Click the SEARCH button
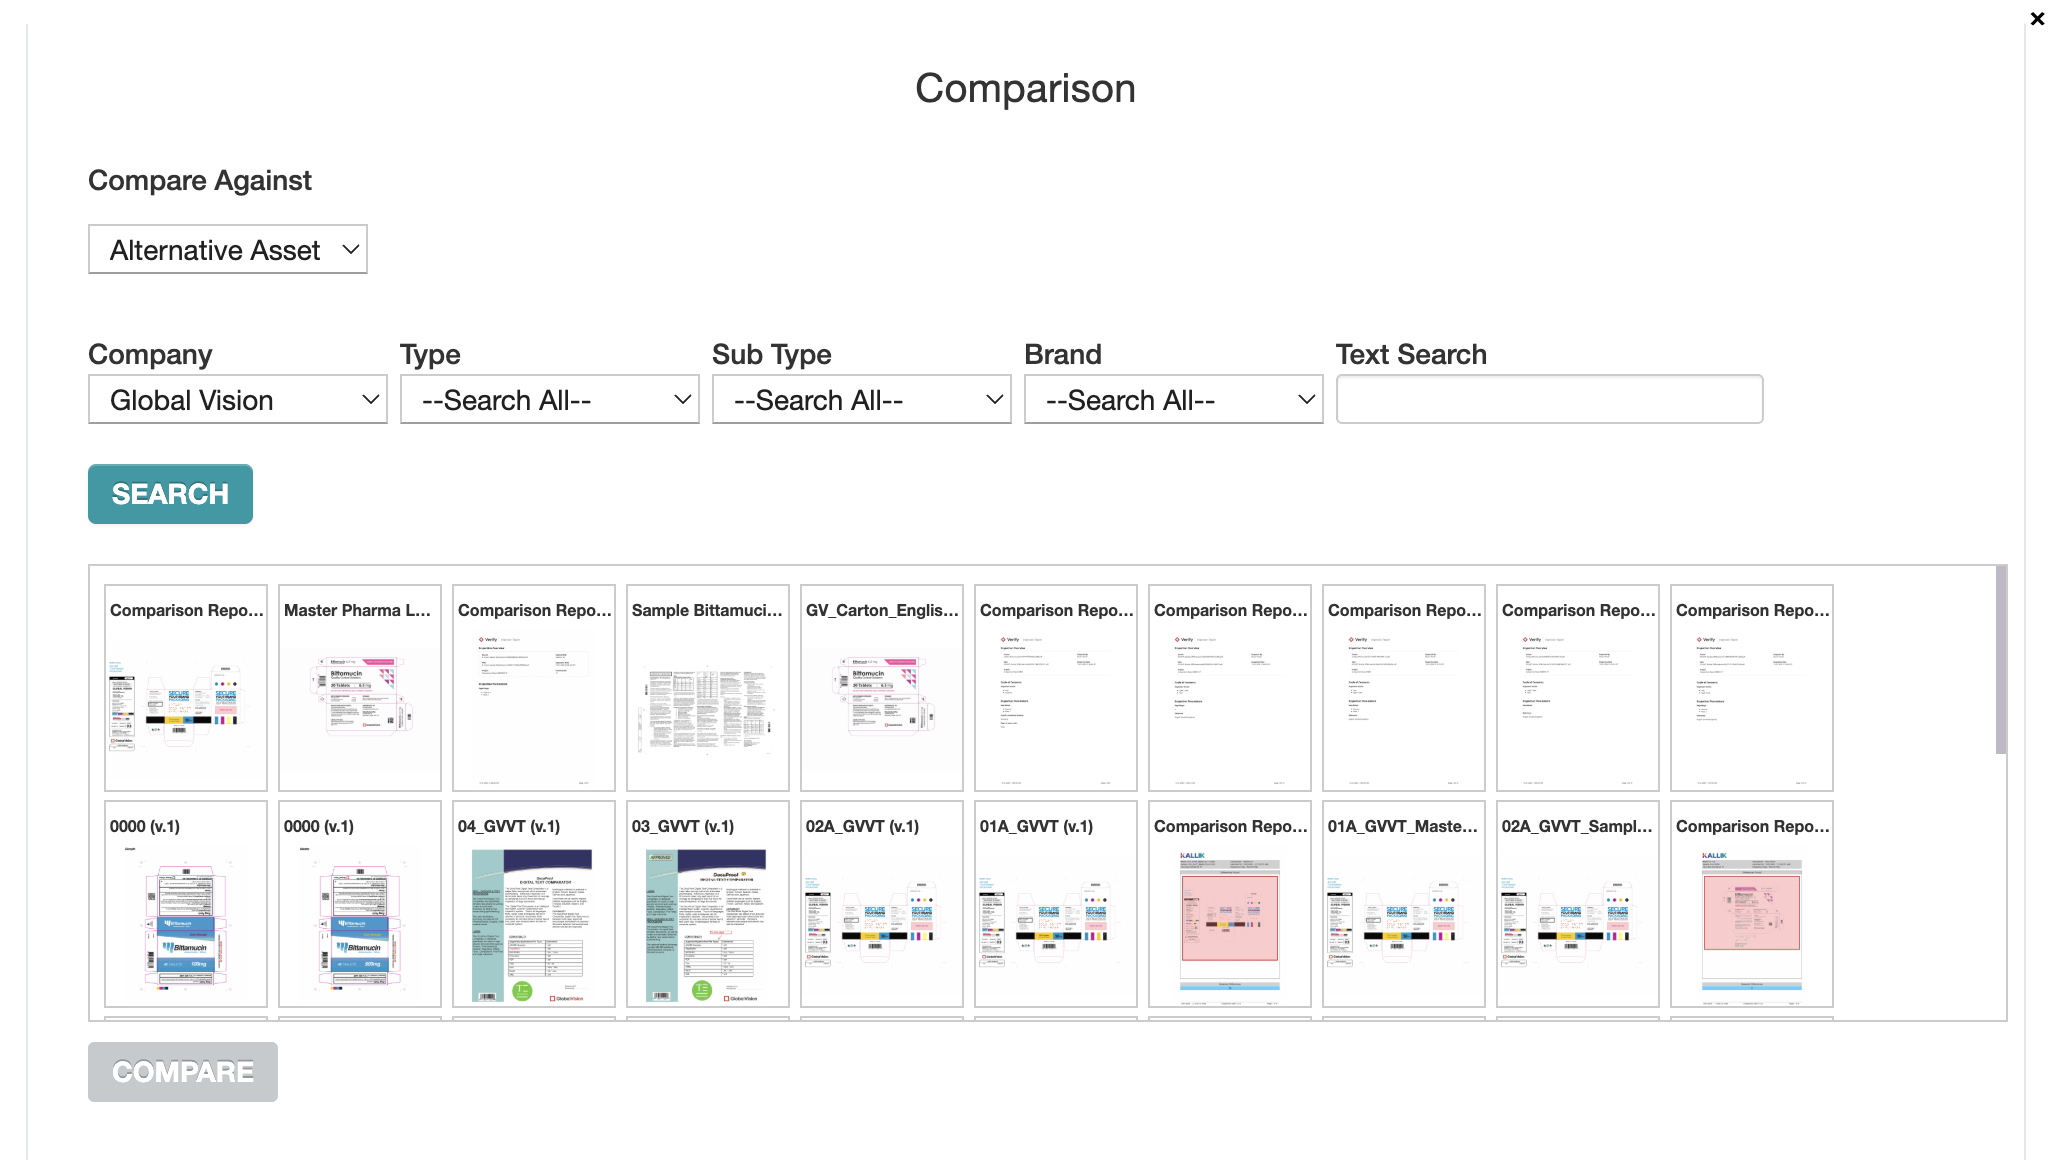Screen dimensions: 2054x1160 tap(171, 493)
